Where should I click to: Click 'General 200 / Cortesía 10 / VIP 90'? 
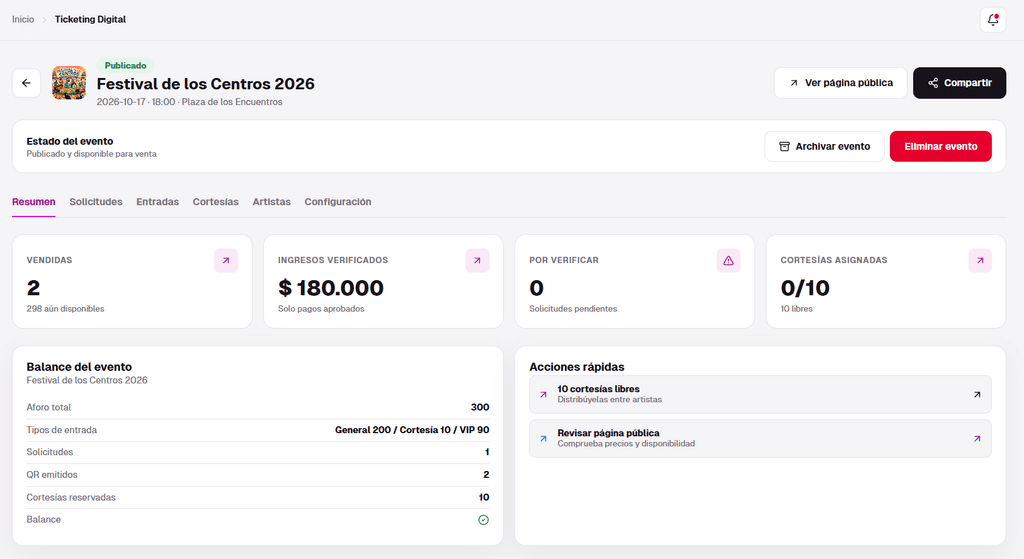(412, 430)
